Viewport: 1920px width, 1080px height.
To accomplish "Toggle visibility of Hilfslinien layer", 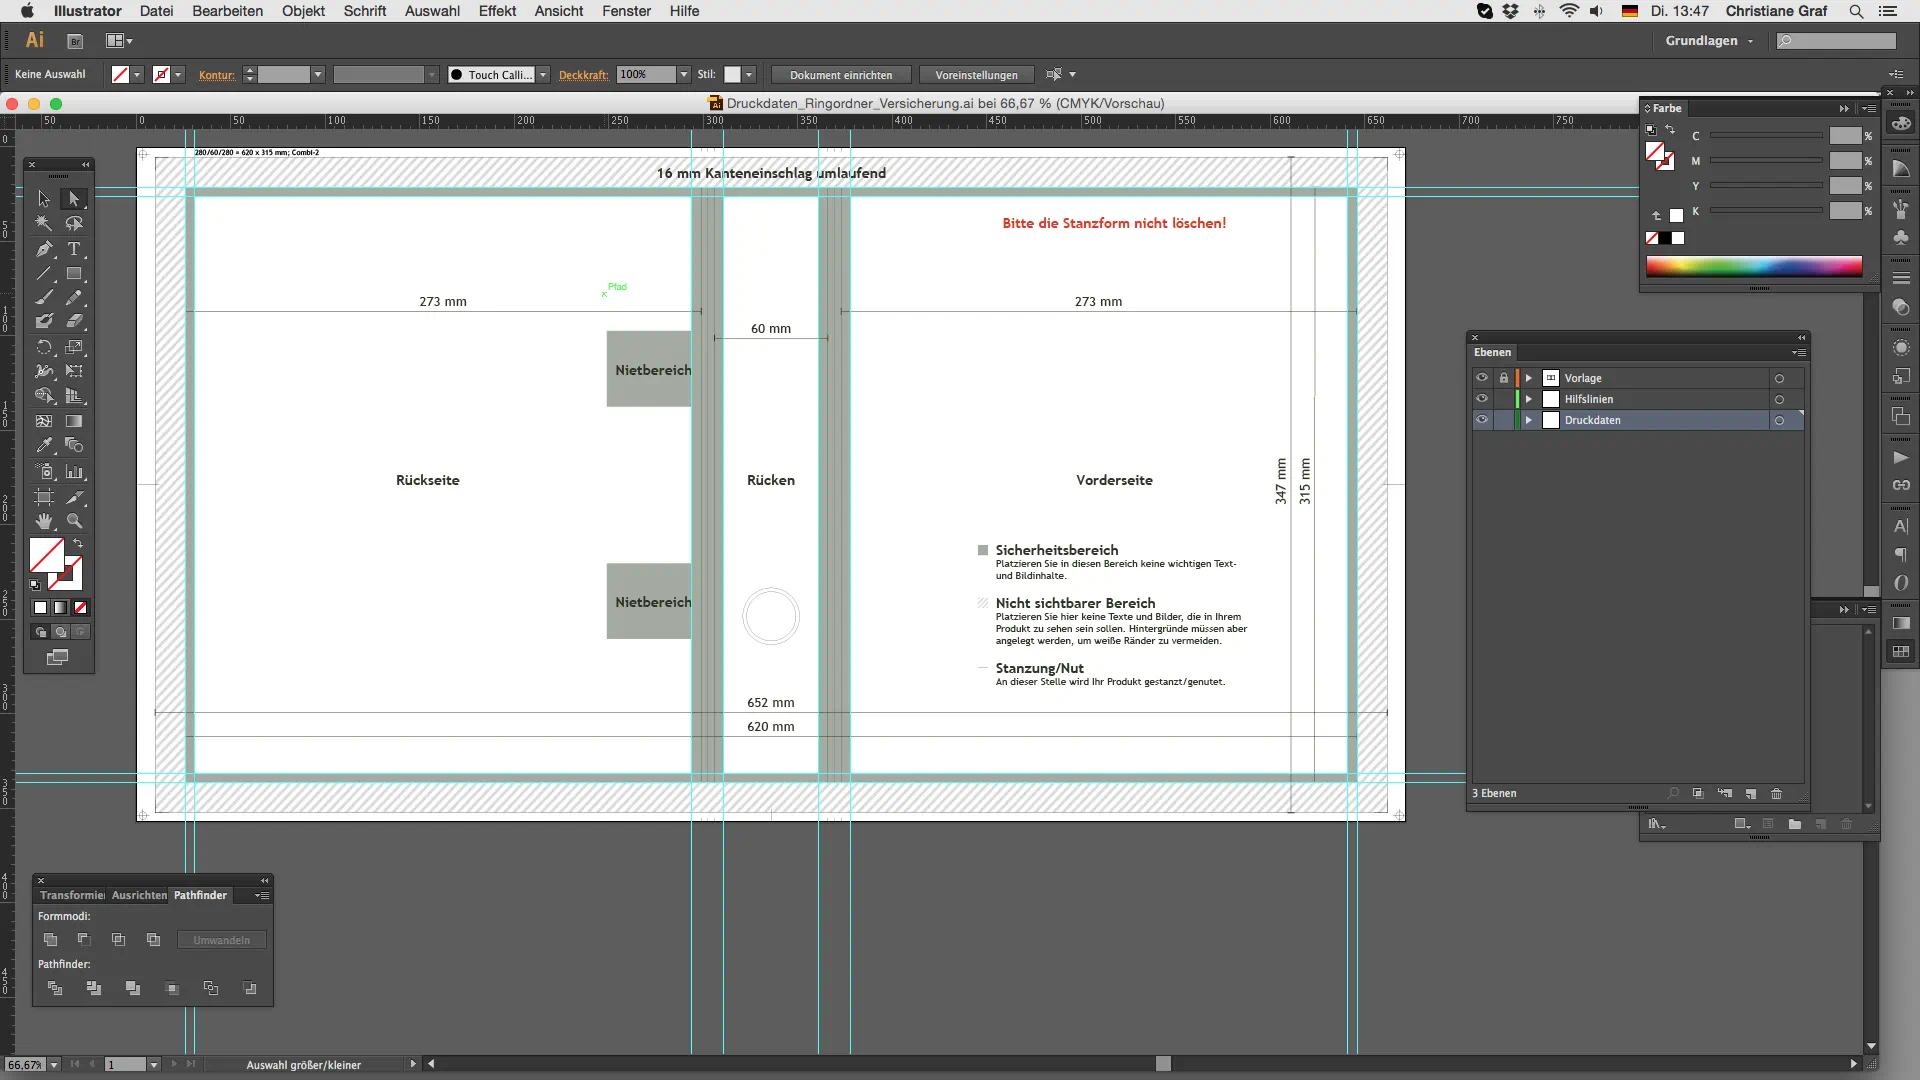I will tap(1481, 399).
